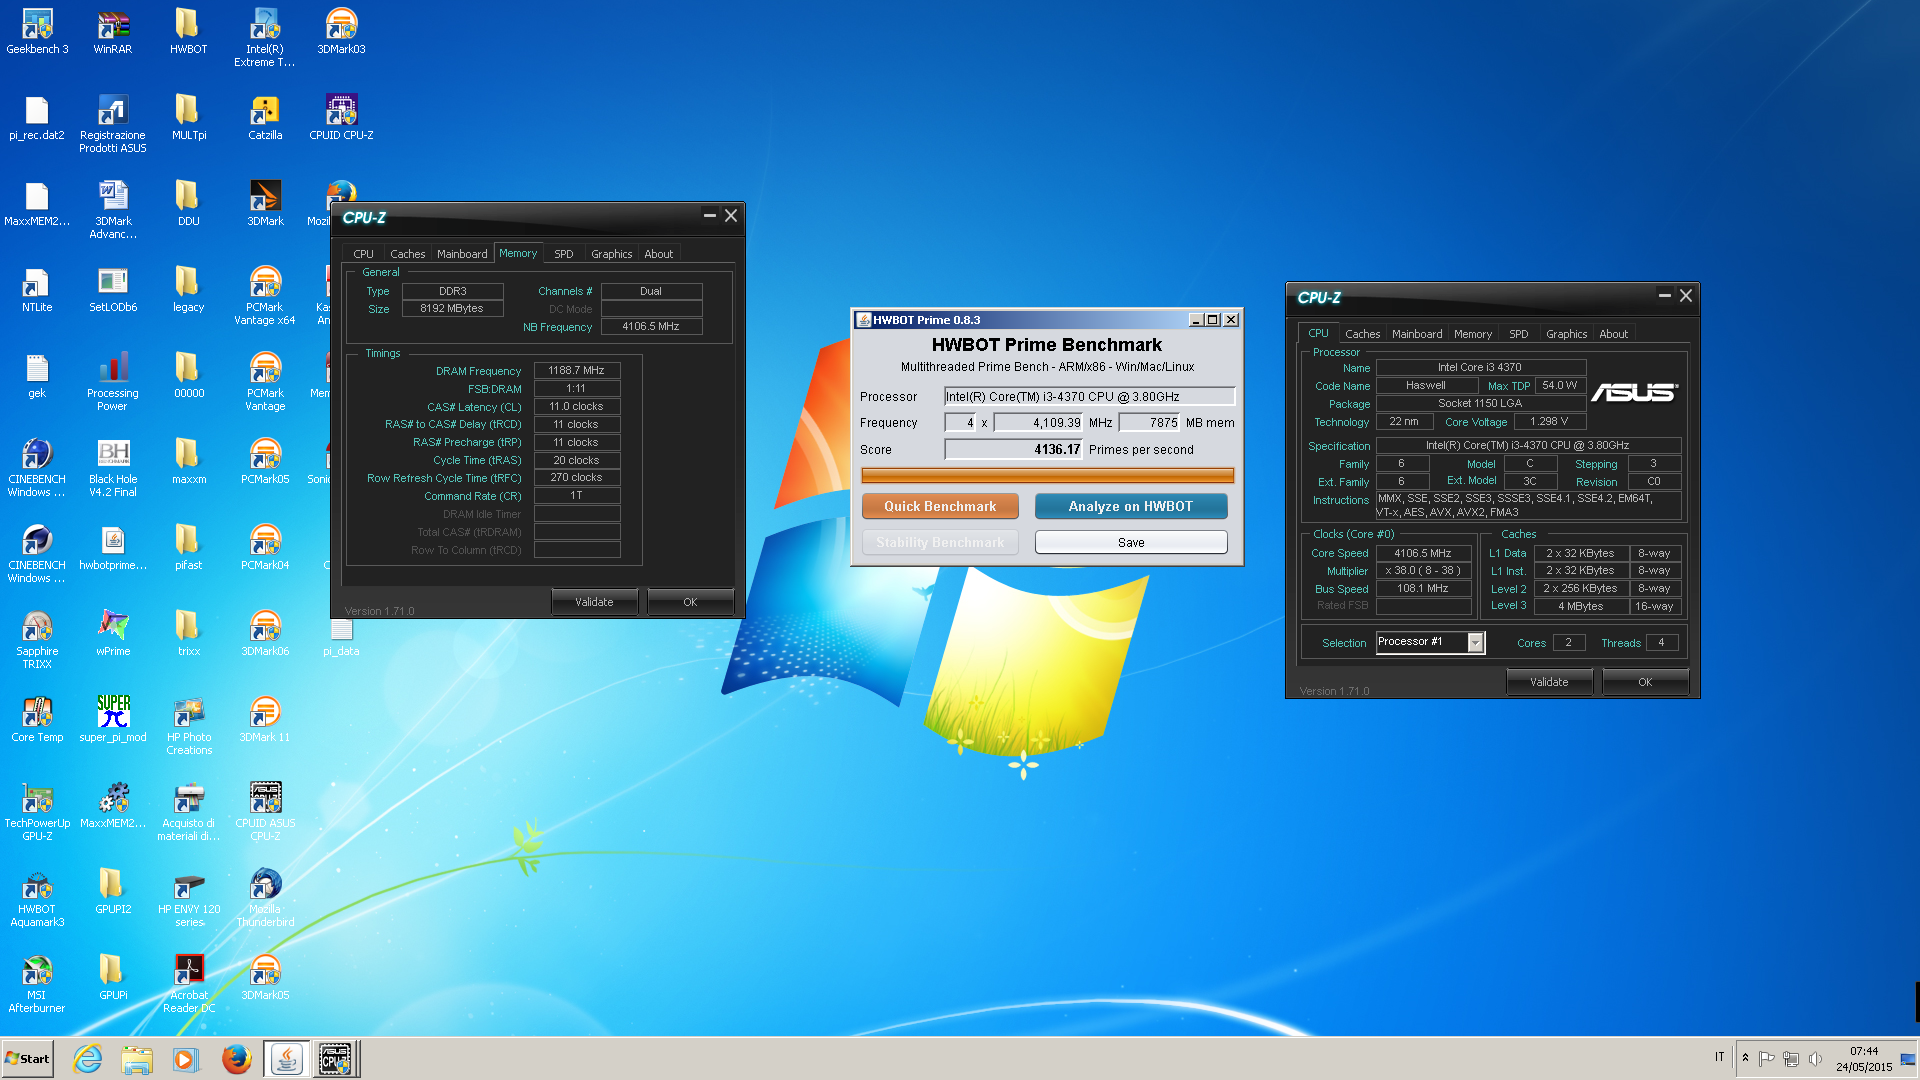1920x1080 pixels.
Task: Open the WinRAR desktop shortcut
Action: [x=113, y=31]
